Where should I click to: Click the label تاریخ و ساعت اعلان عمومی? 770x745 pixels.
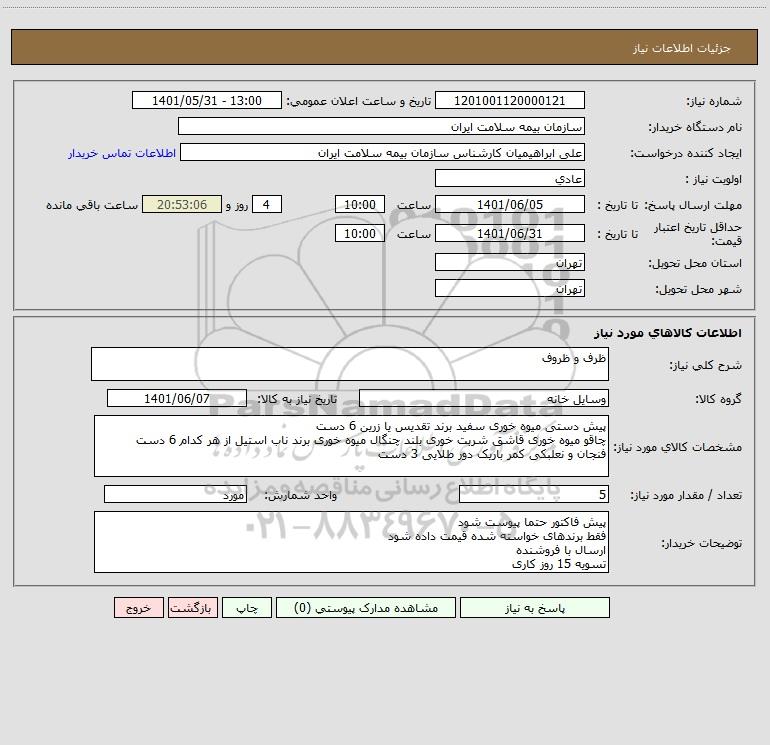(x=359, y=102)
